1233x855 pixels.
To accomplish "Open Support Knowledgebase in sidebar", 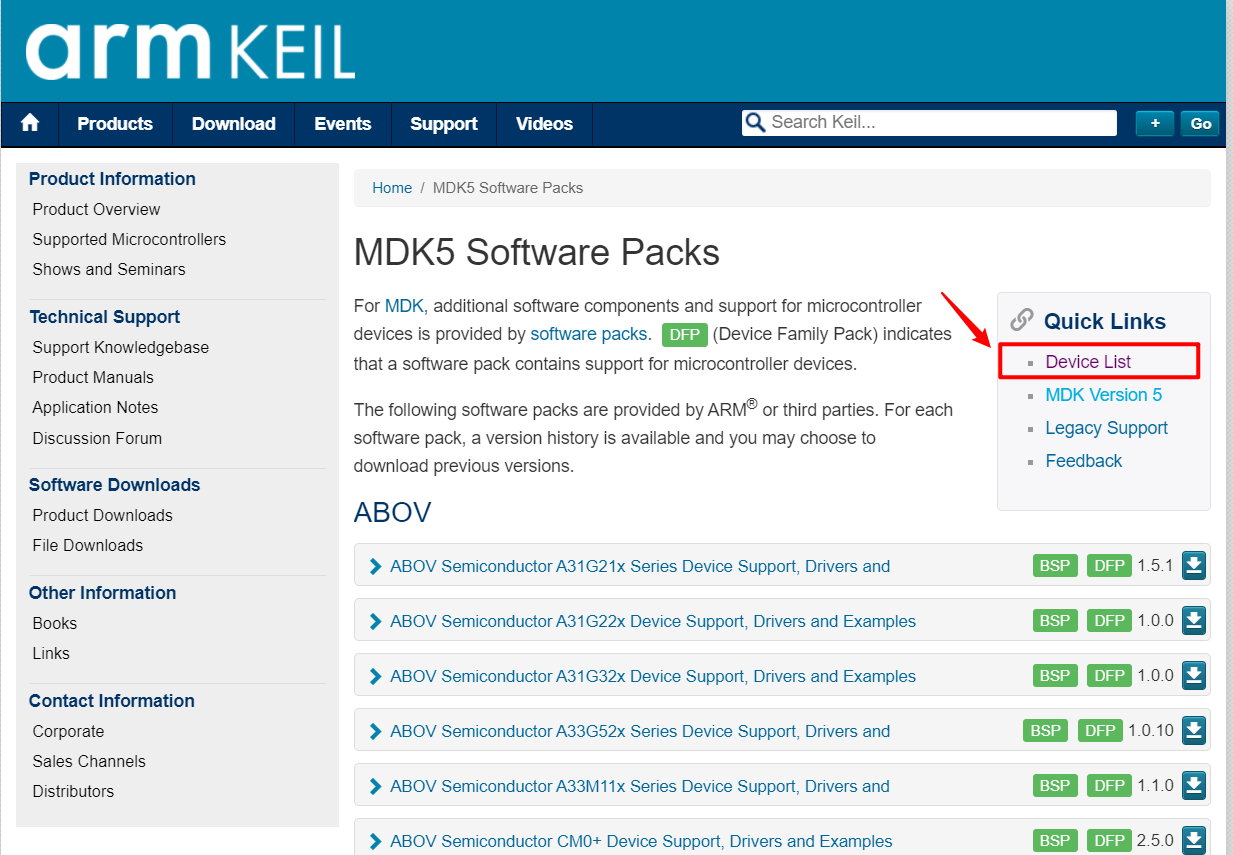I will click(121, 347).
